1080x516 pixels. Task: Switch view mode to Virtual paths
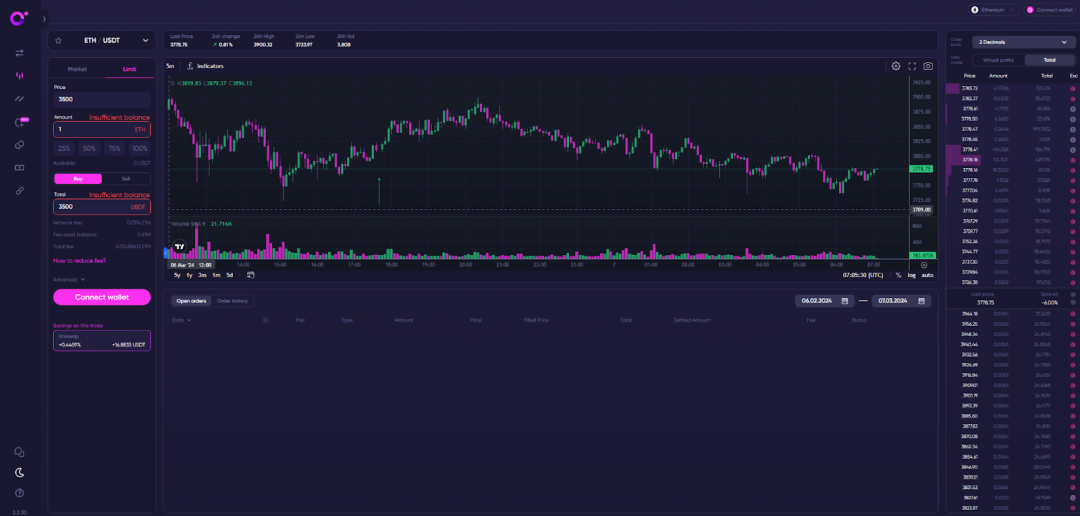pyautogui.click(x=998, y=60)
